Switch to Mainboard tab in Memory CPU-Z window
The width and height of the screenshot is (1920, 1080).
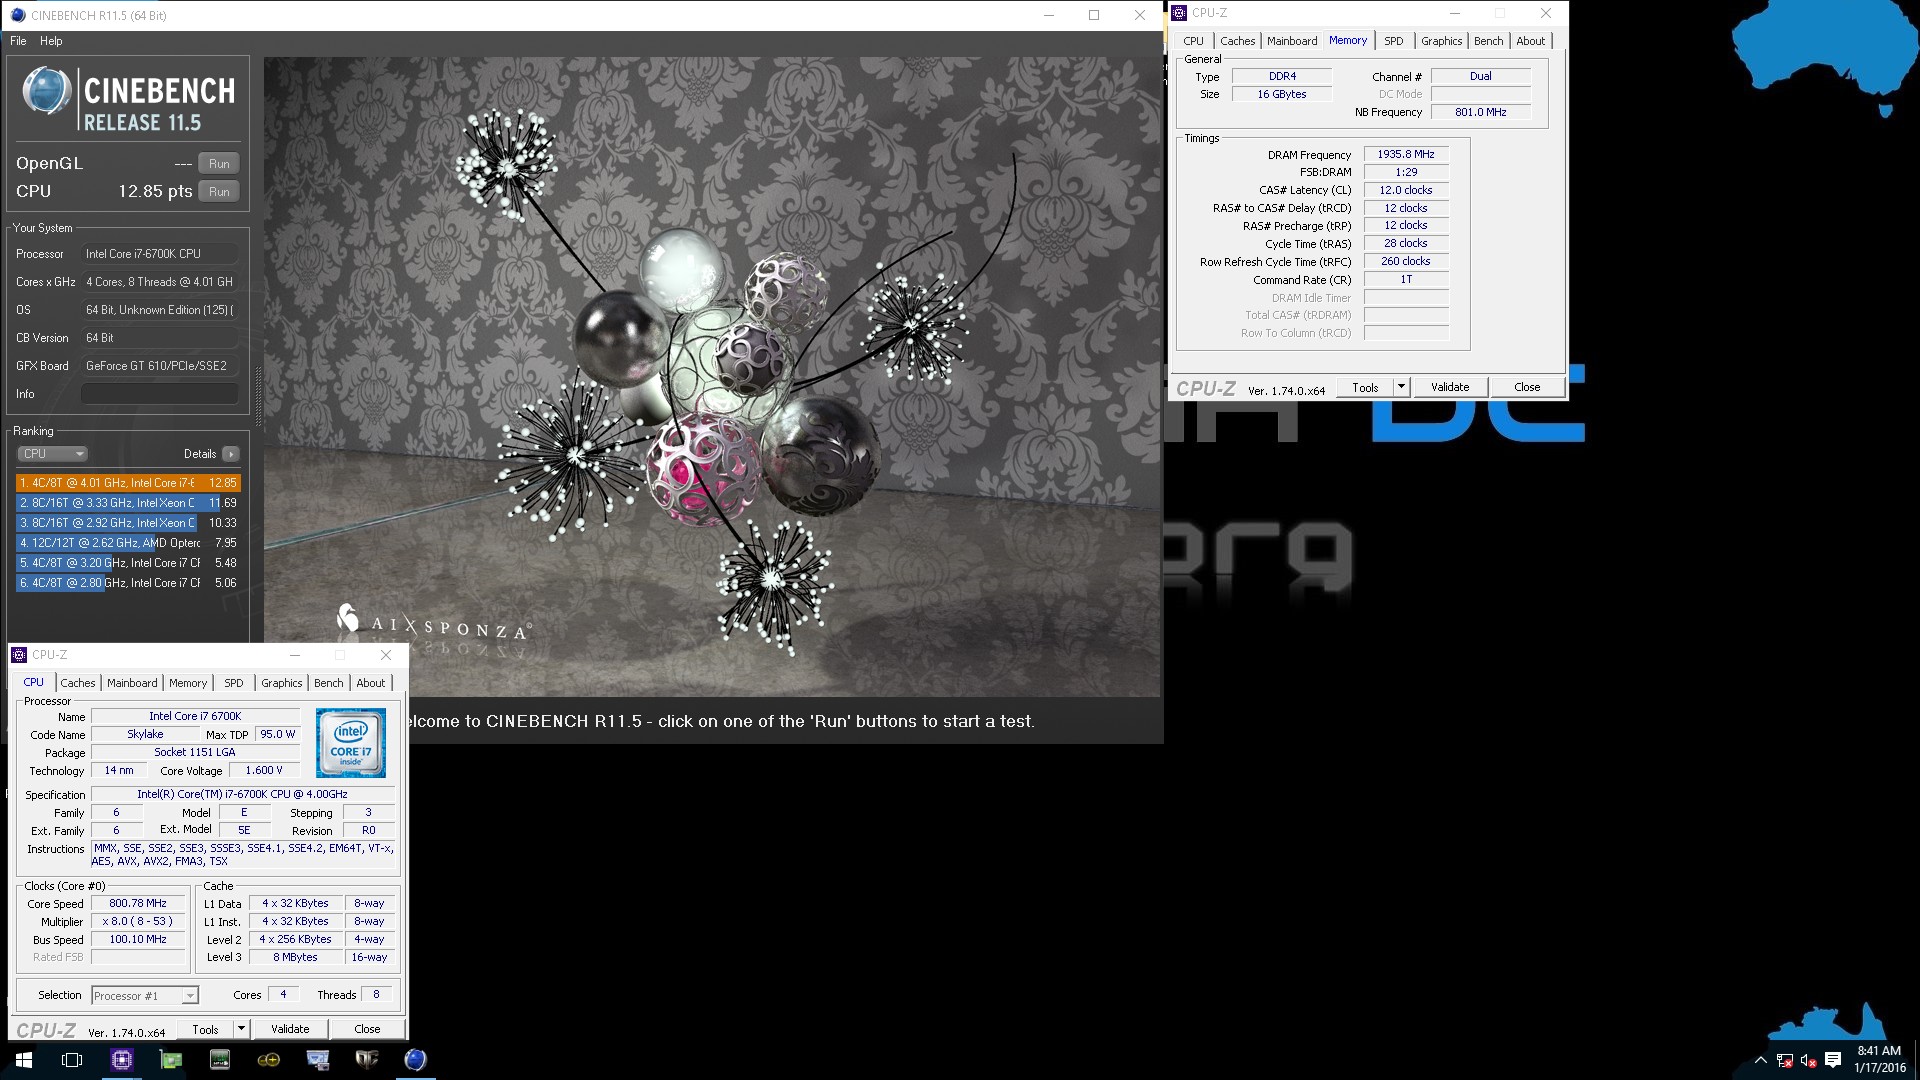pos(1292,41)
